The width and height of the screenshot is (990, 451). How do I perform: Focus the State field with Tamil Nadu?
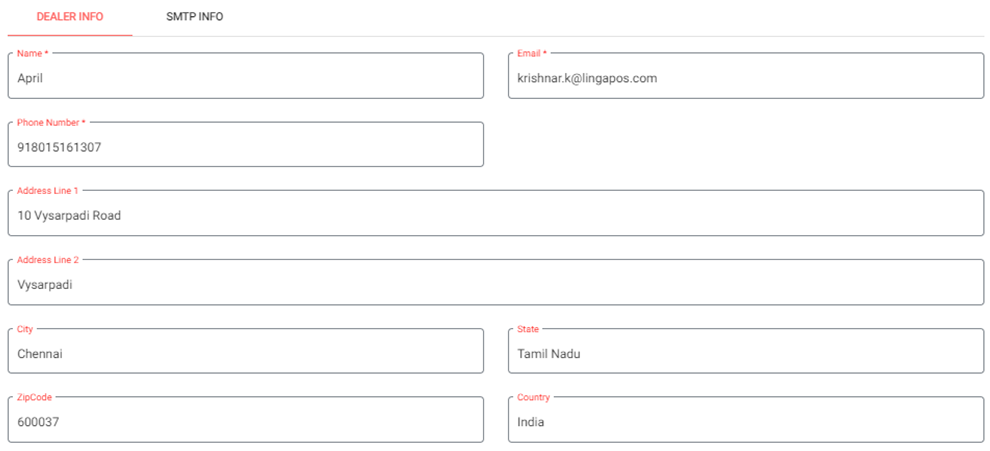point(745,353)
